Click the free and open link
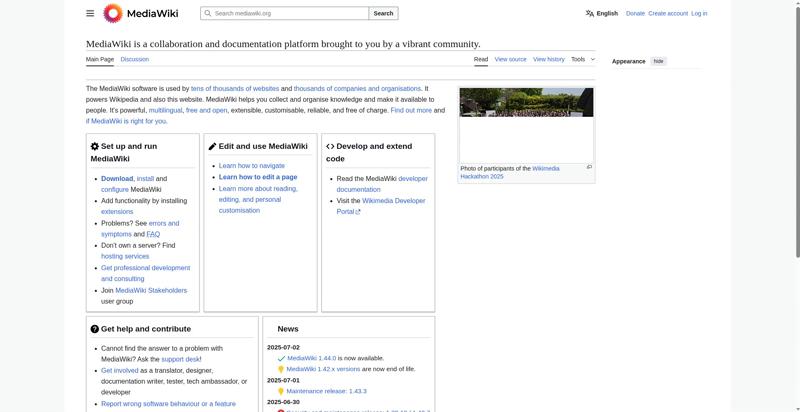Viewport: 800px width, 412px height. (x=207, y=110)
